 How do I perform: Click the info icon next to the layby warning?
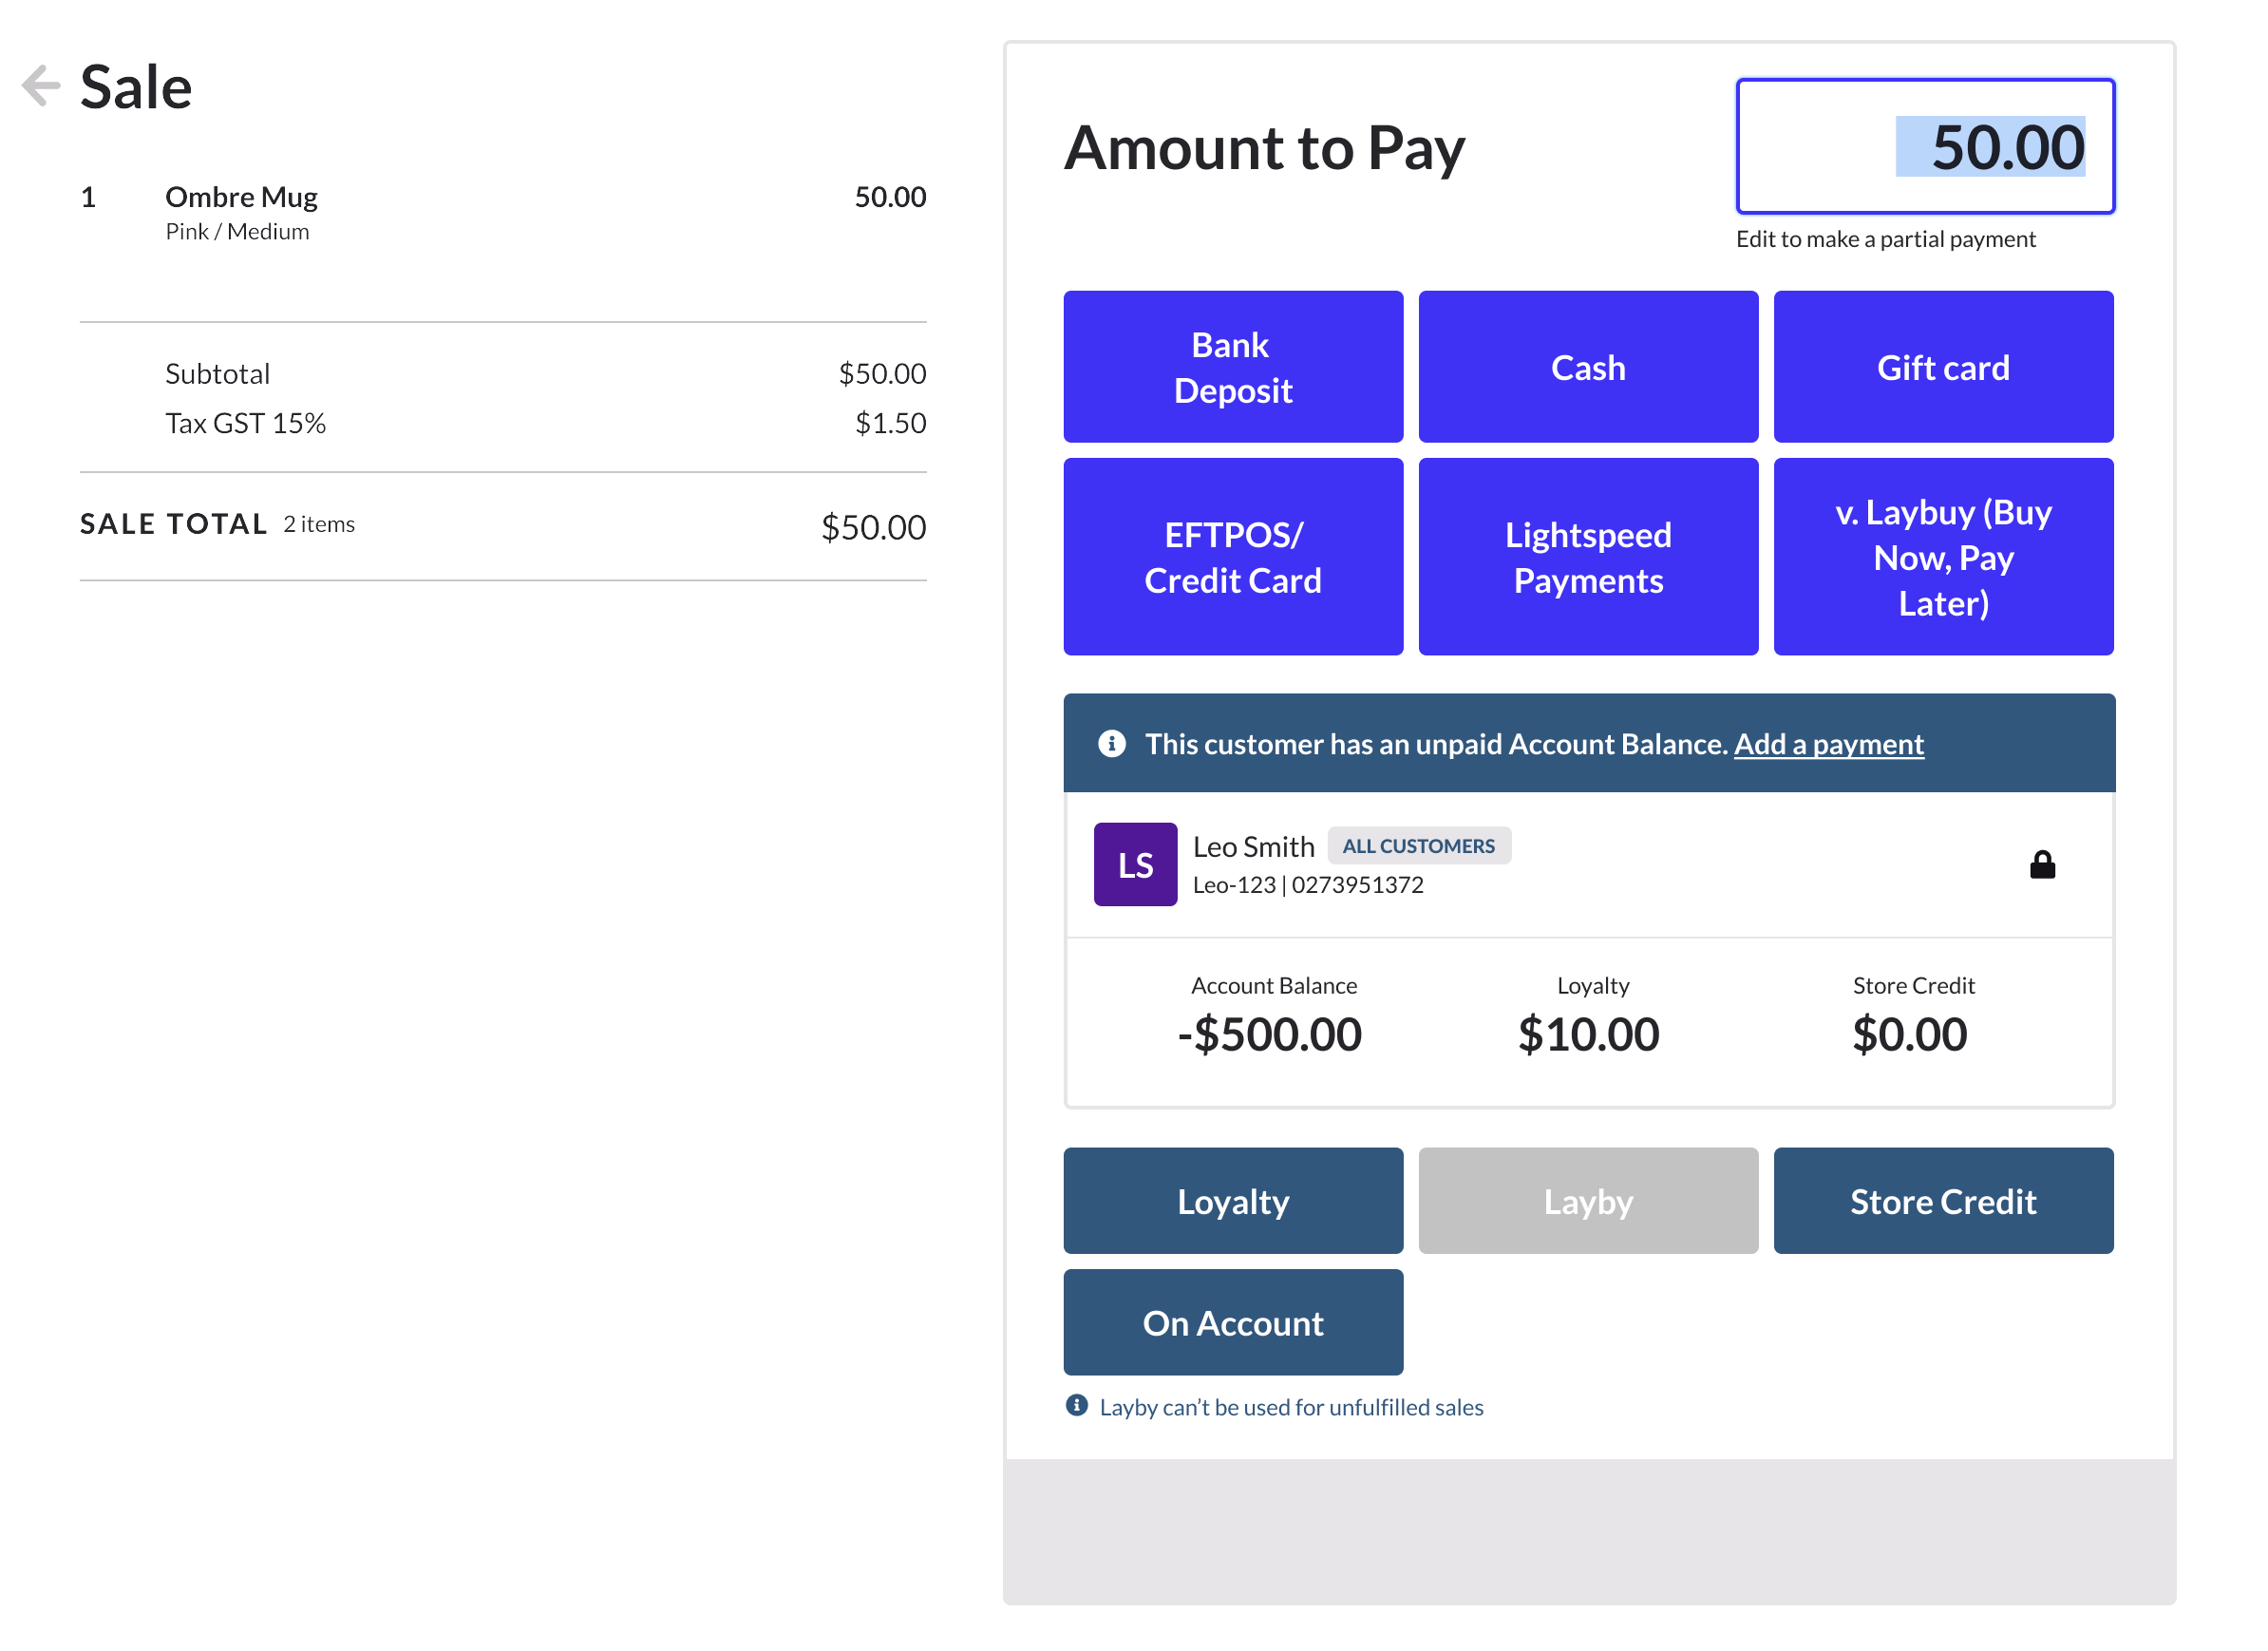tap(1077, 1405)
